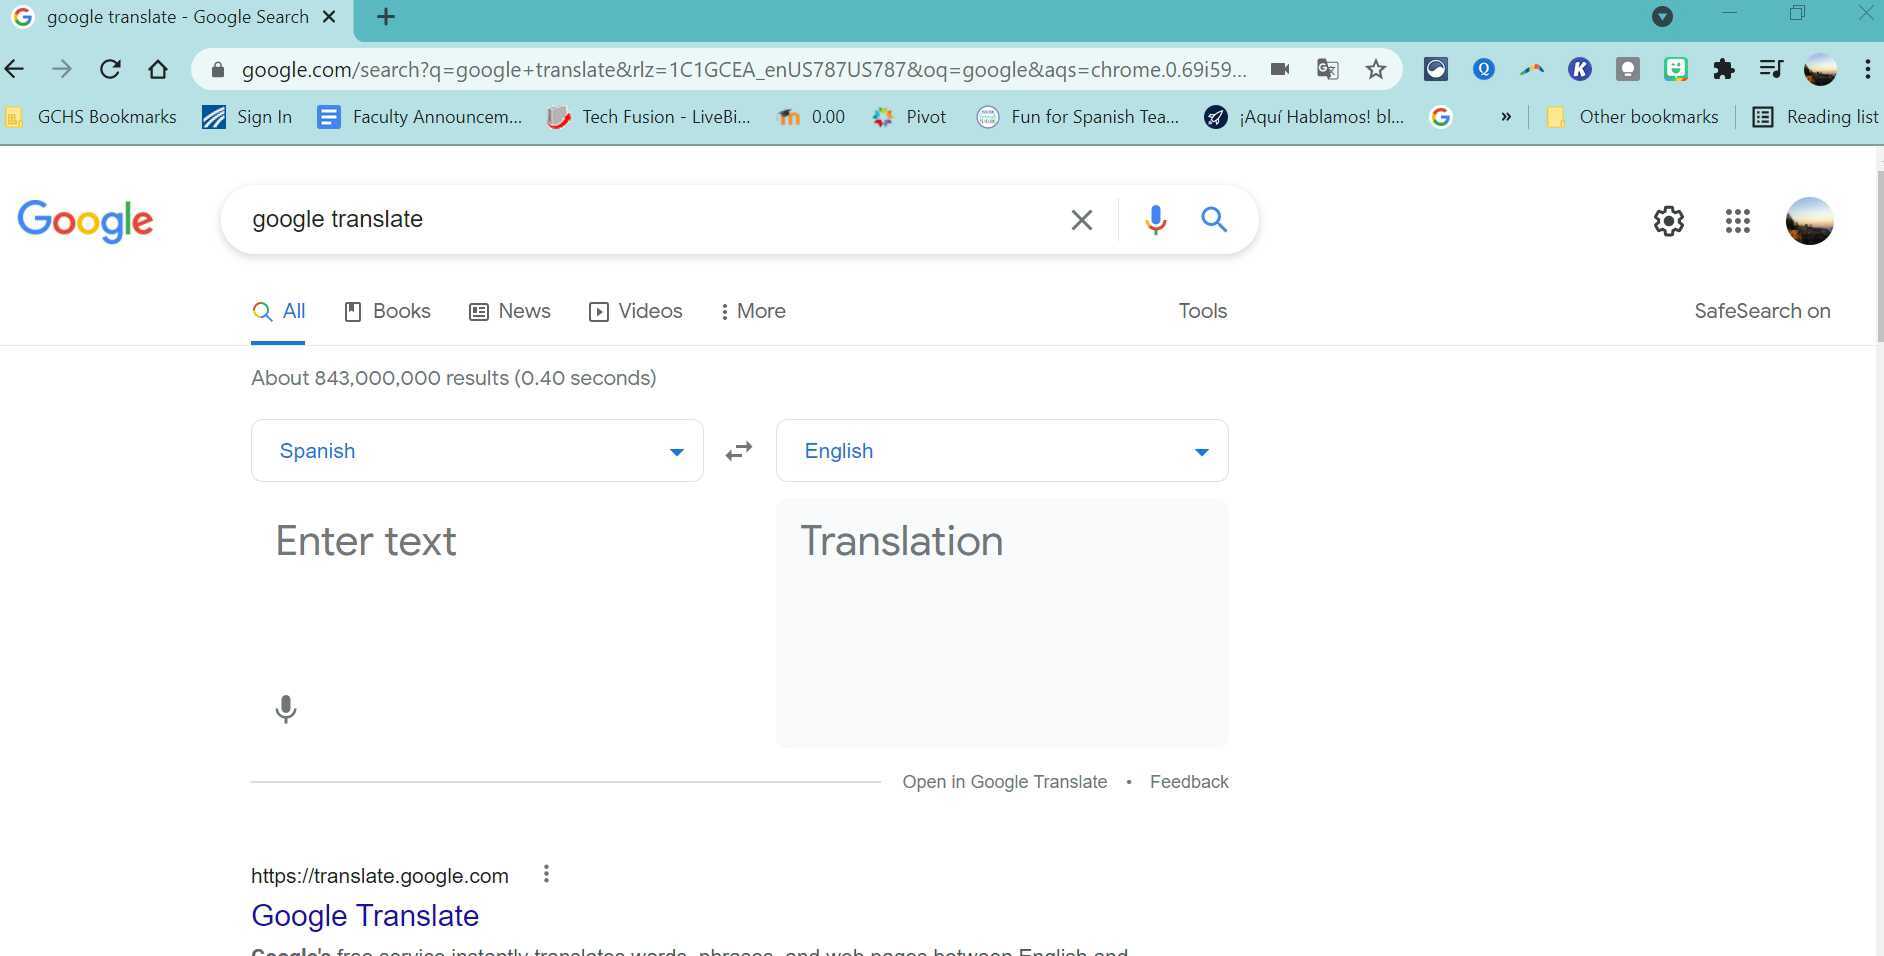Viewport: 1884px width, 956px height.
Task: Open a new browser tab
Action: pos(386,17)
